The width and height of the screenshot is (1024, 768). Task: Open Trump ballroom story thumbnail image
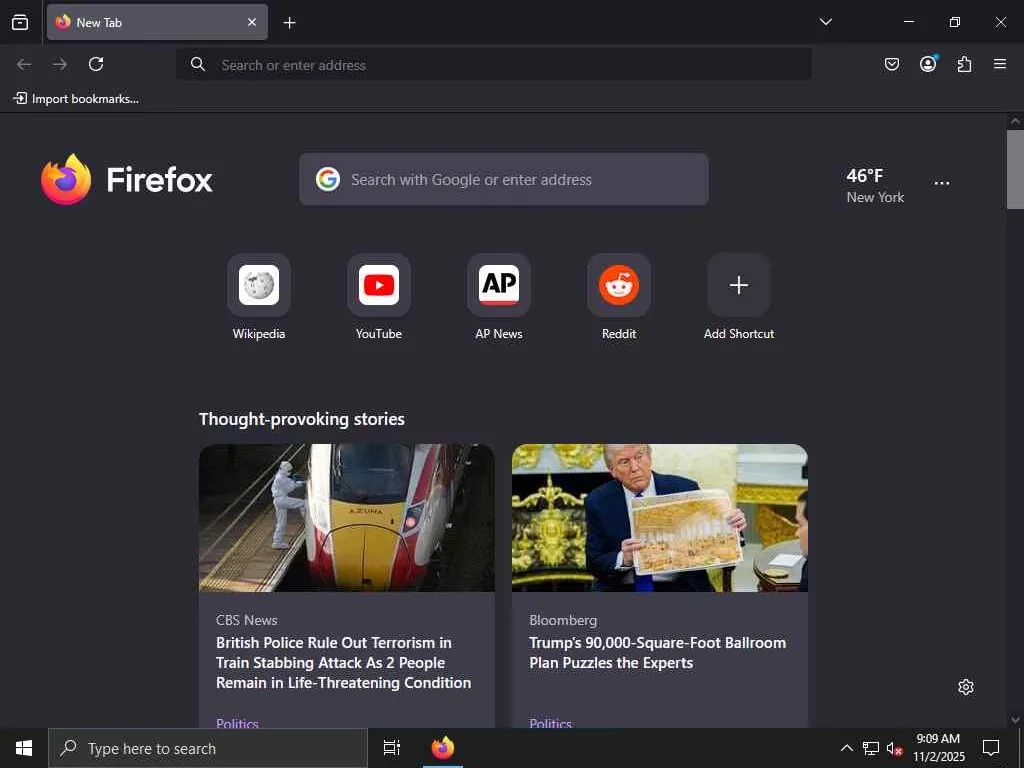coord(660,518)
